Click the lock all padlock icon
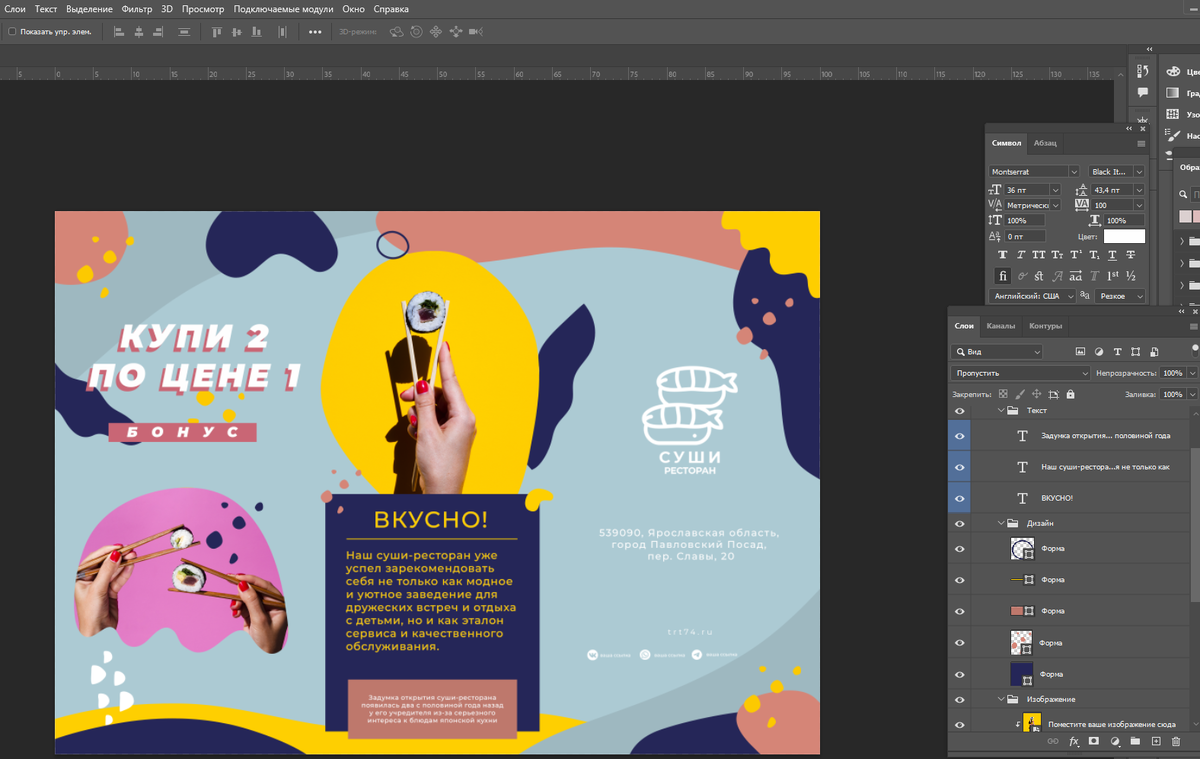This screenshot has width=1200, height=759. point(1071,394)
